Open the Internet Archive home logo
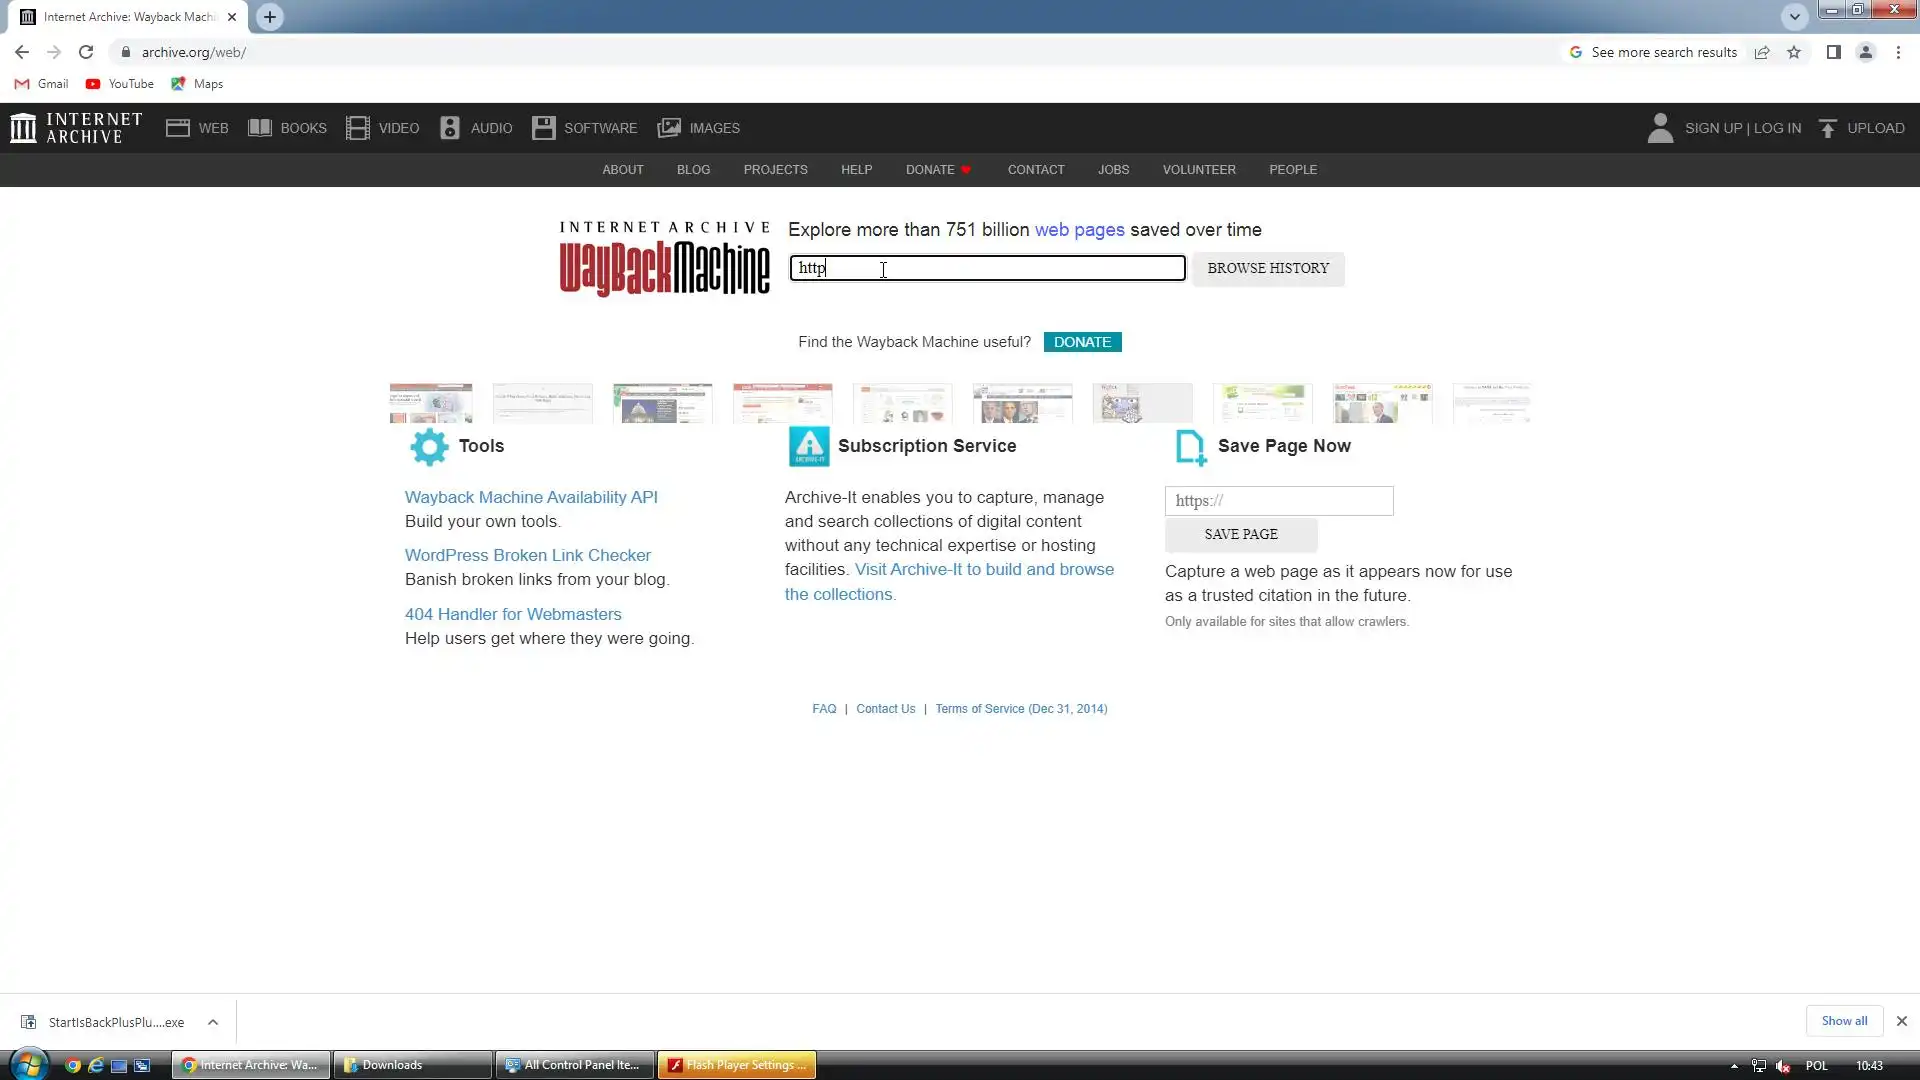 point(75,128)
